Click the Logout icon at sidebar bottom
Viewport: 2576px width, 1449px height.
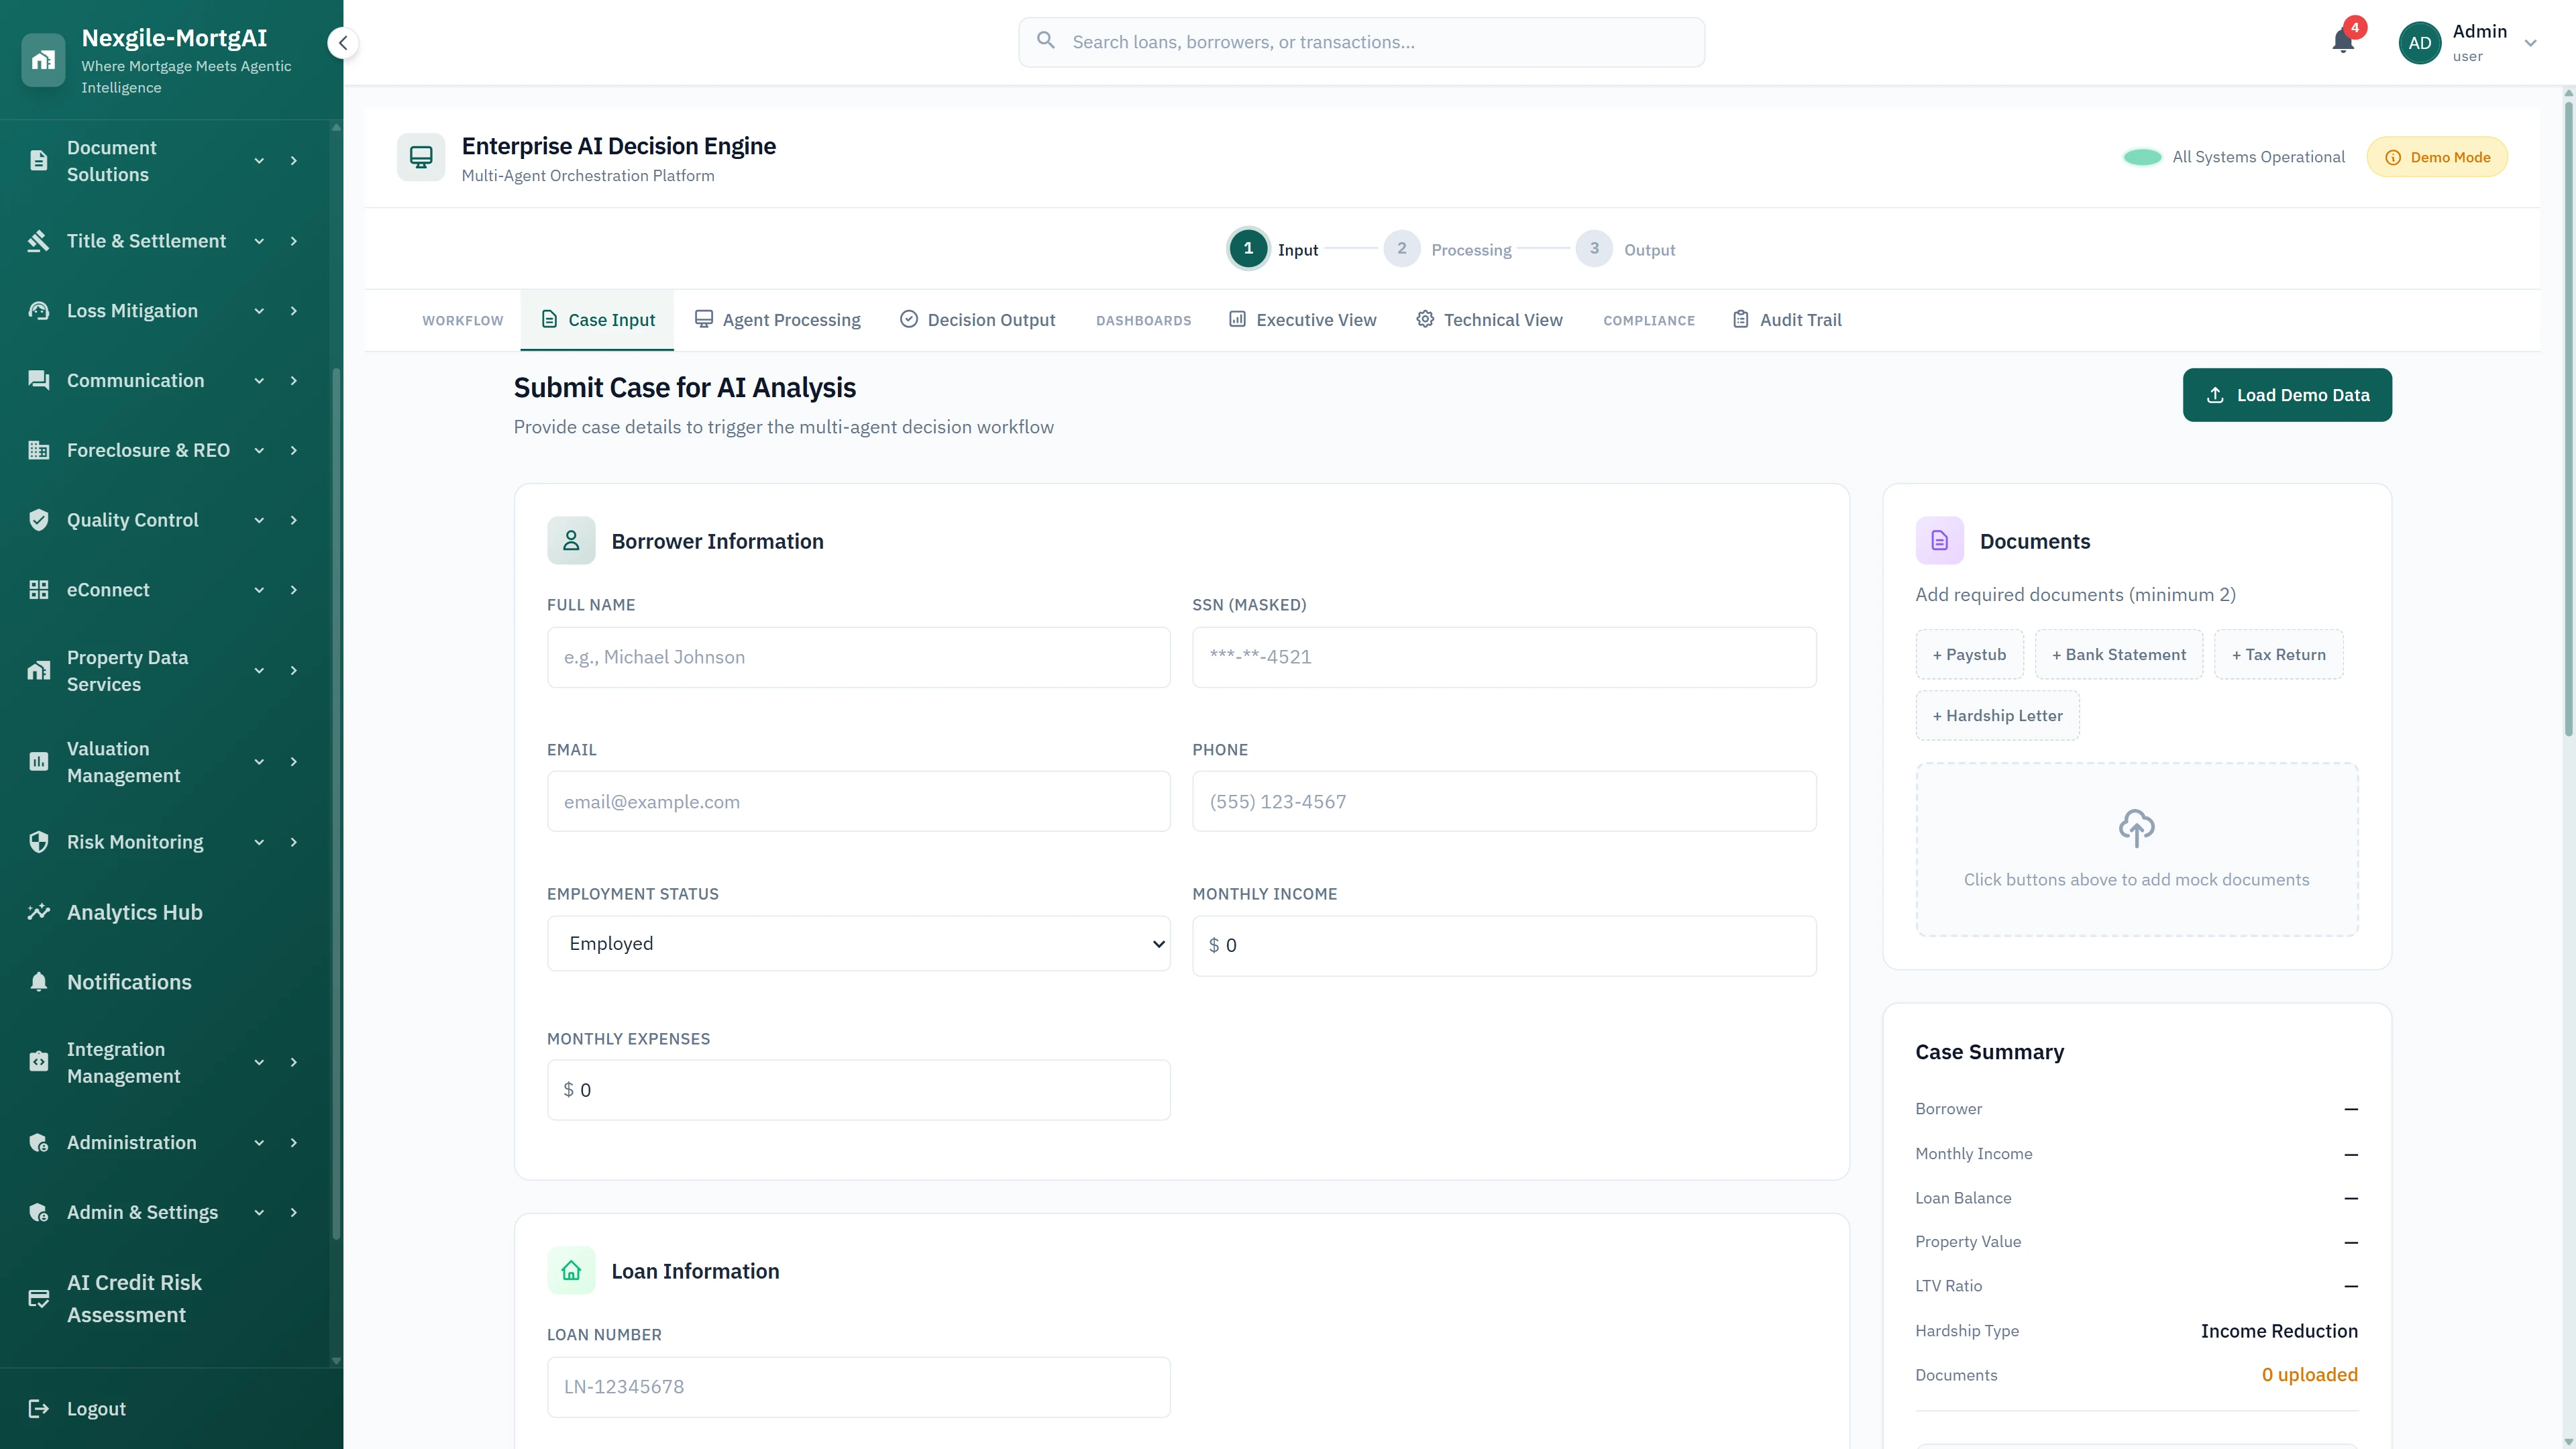[x=38, y=1408]
